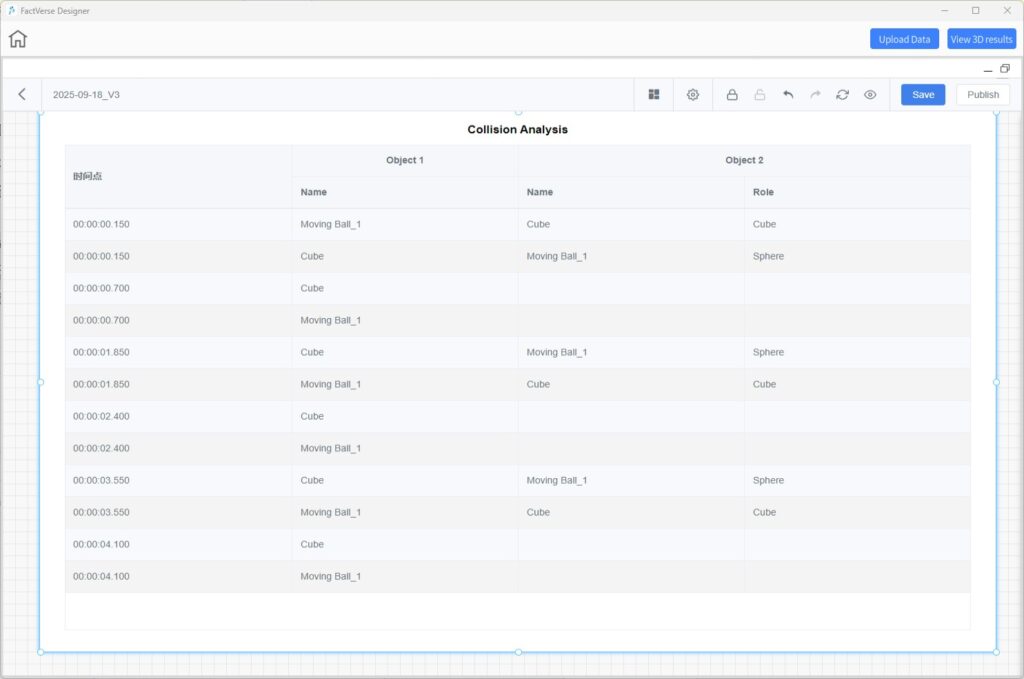This screenshot has height=679, width=1024.
Task: Refresh the dashboard data
Action: coord(842,95)
